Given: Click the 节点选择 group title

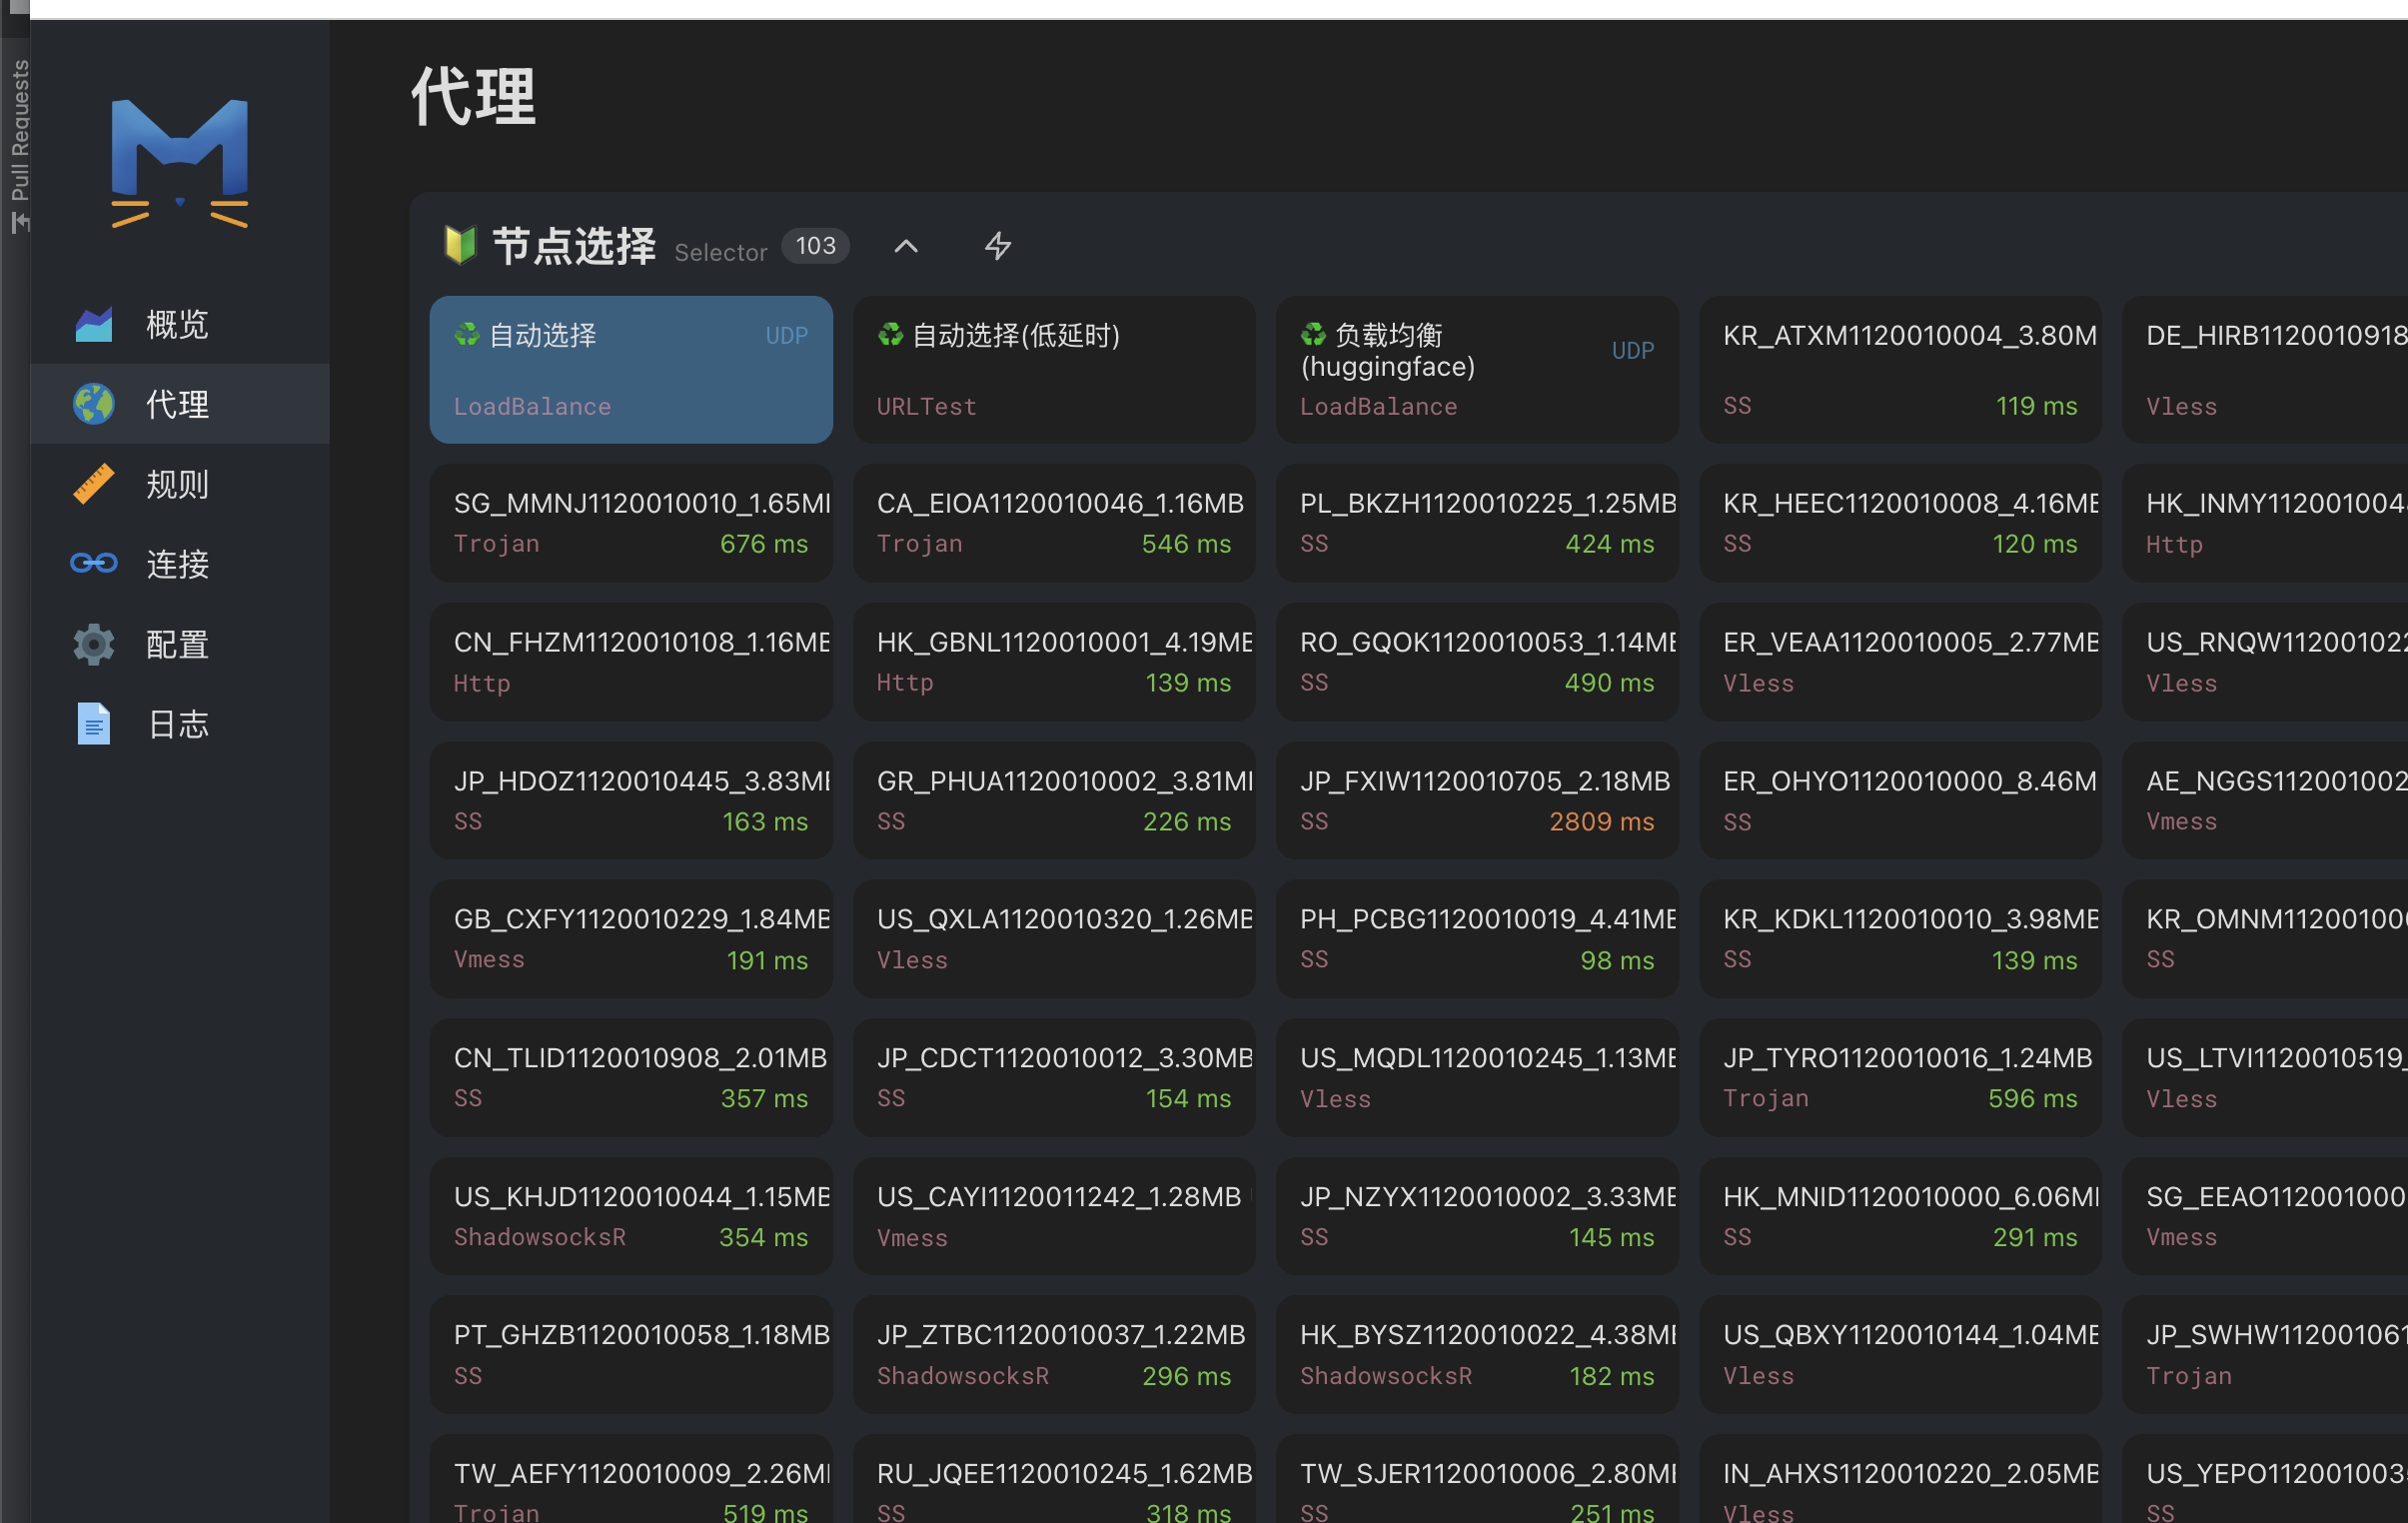Looking at the screenshot, I should [x=573, y=246].
